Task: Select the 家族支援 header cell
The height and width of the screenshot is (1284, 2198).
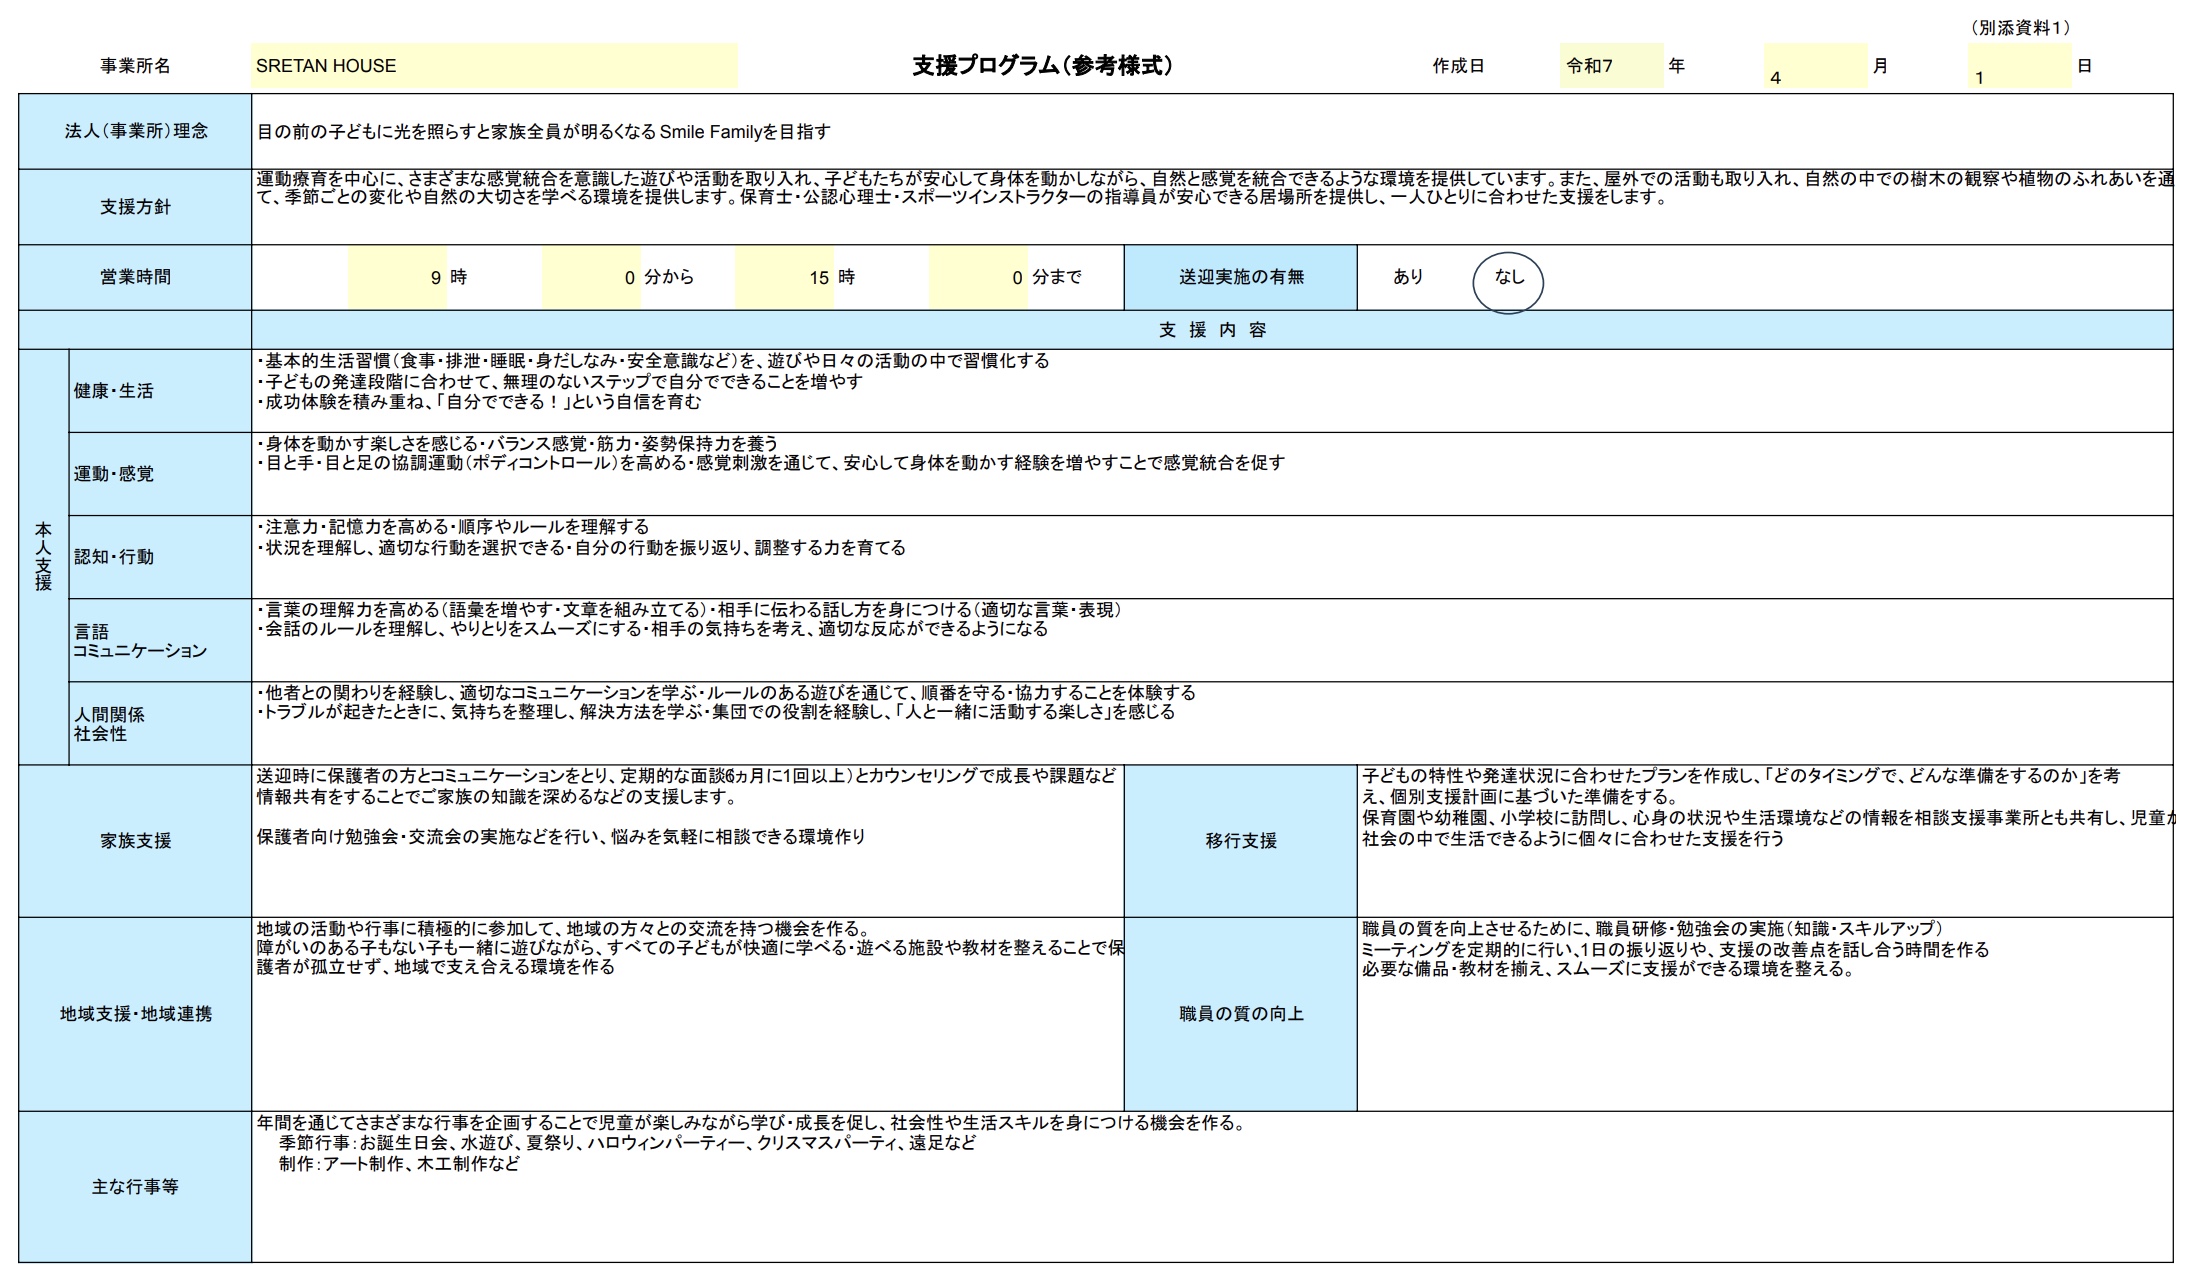Action: coord(135,841)
